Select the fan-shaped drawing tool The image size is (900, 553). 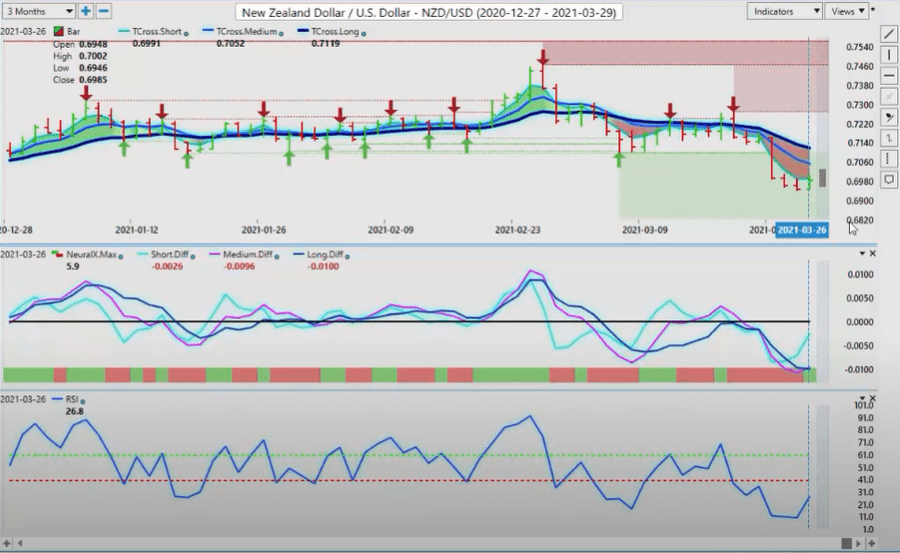889,117
